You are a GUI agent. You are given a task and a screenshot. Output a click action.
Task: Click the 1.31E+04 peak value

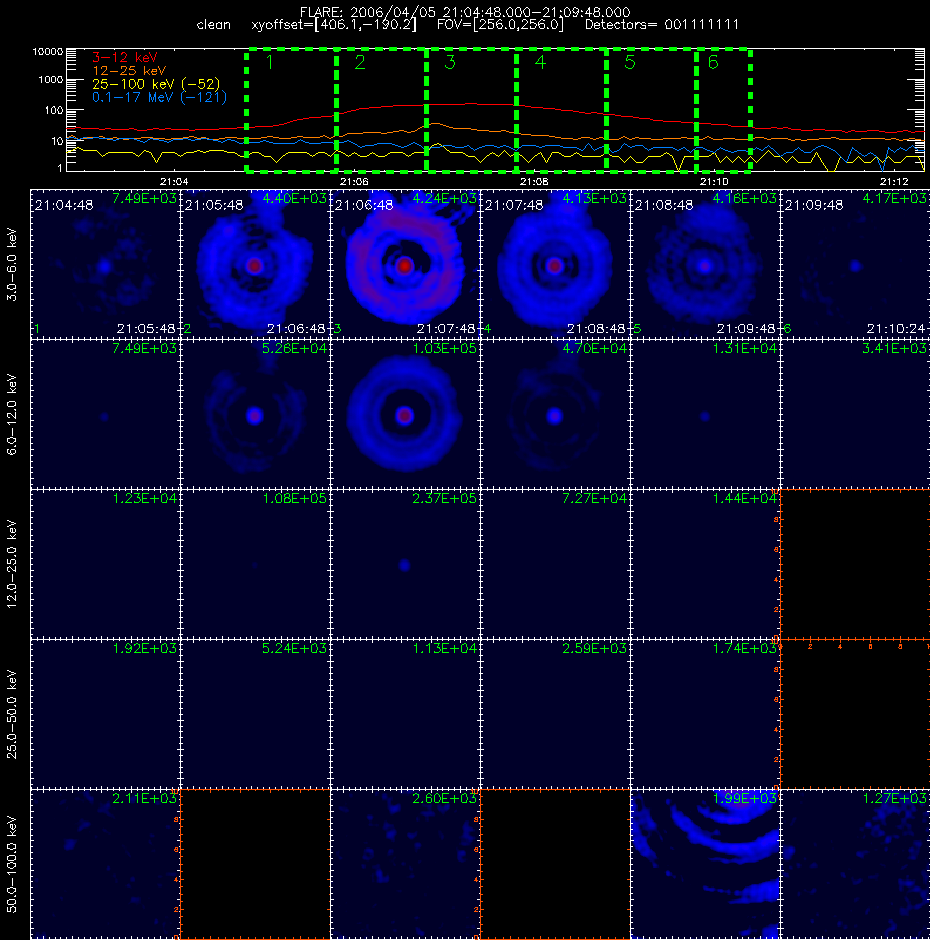(x=744, y=348)
